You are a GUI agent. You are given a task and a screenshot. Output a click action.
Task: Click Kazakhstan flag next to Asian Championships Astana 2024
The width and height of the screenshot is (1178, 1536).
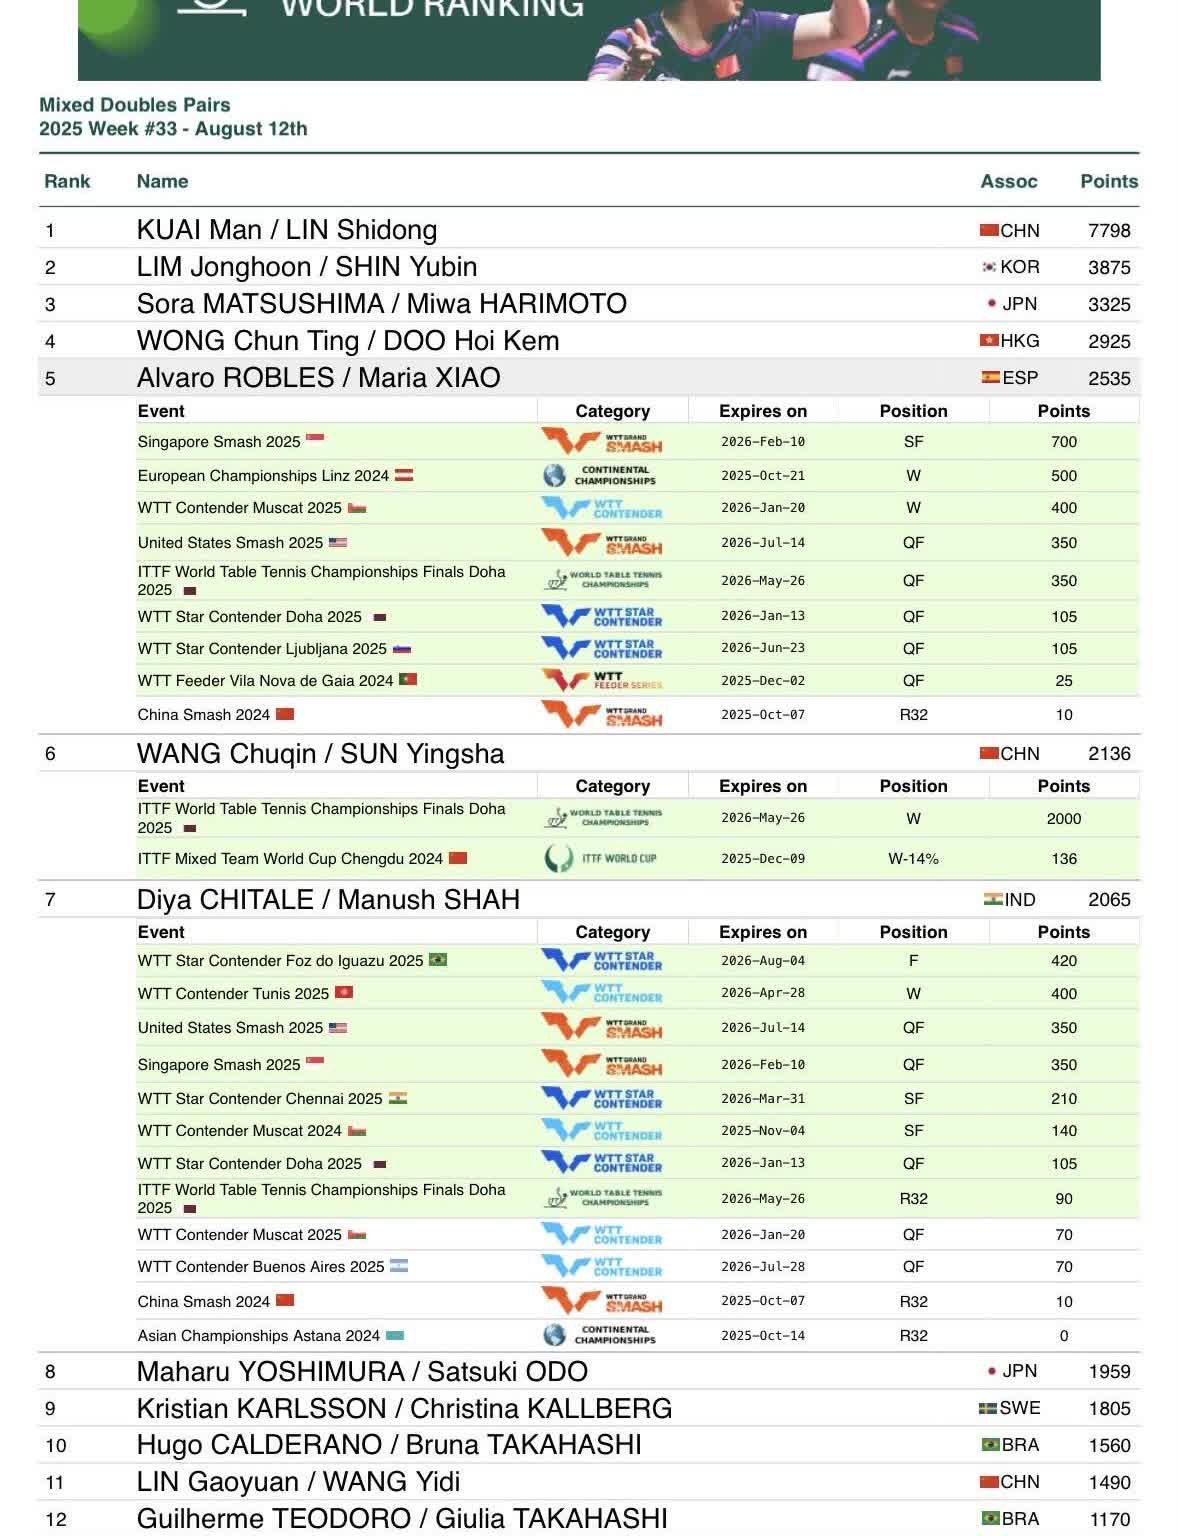click(395, 1335)
